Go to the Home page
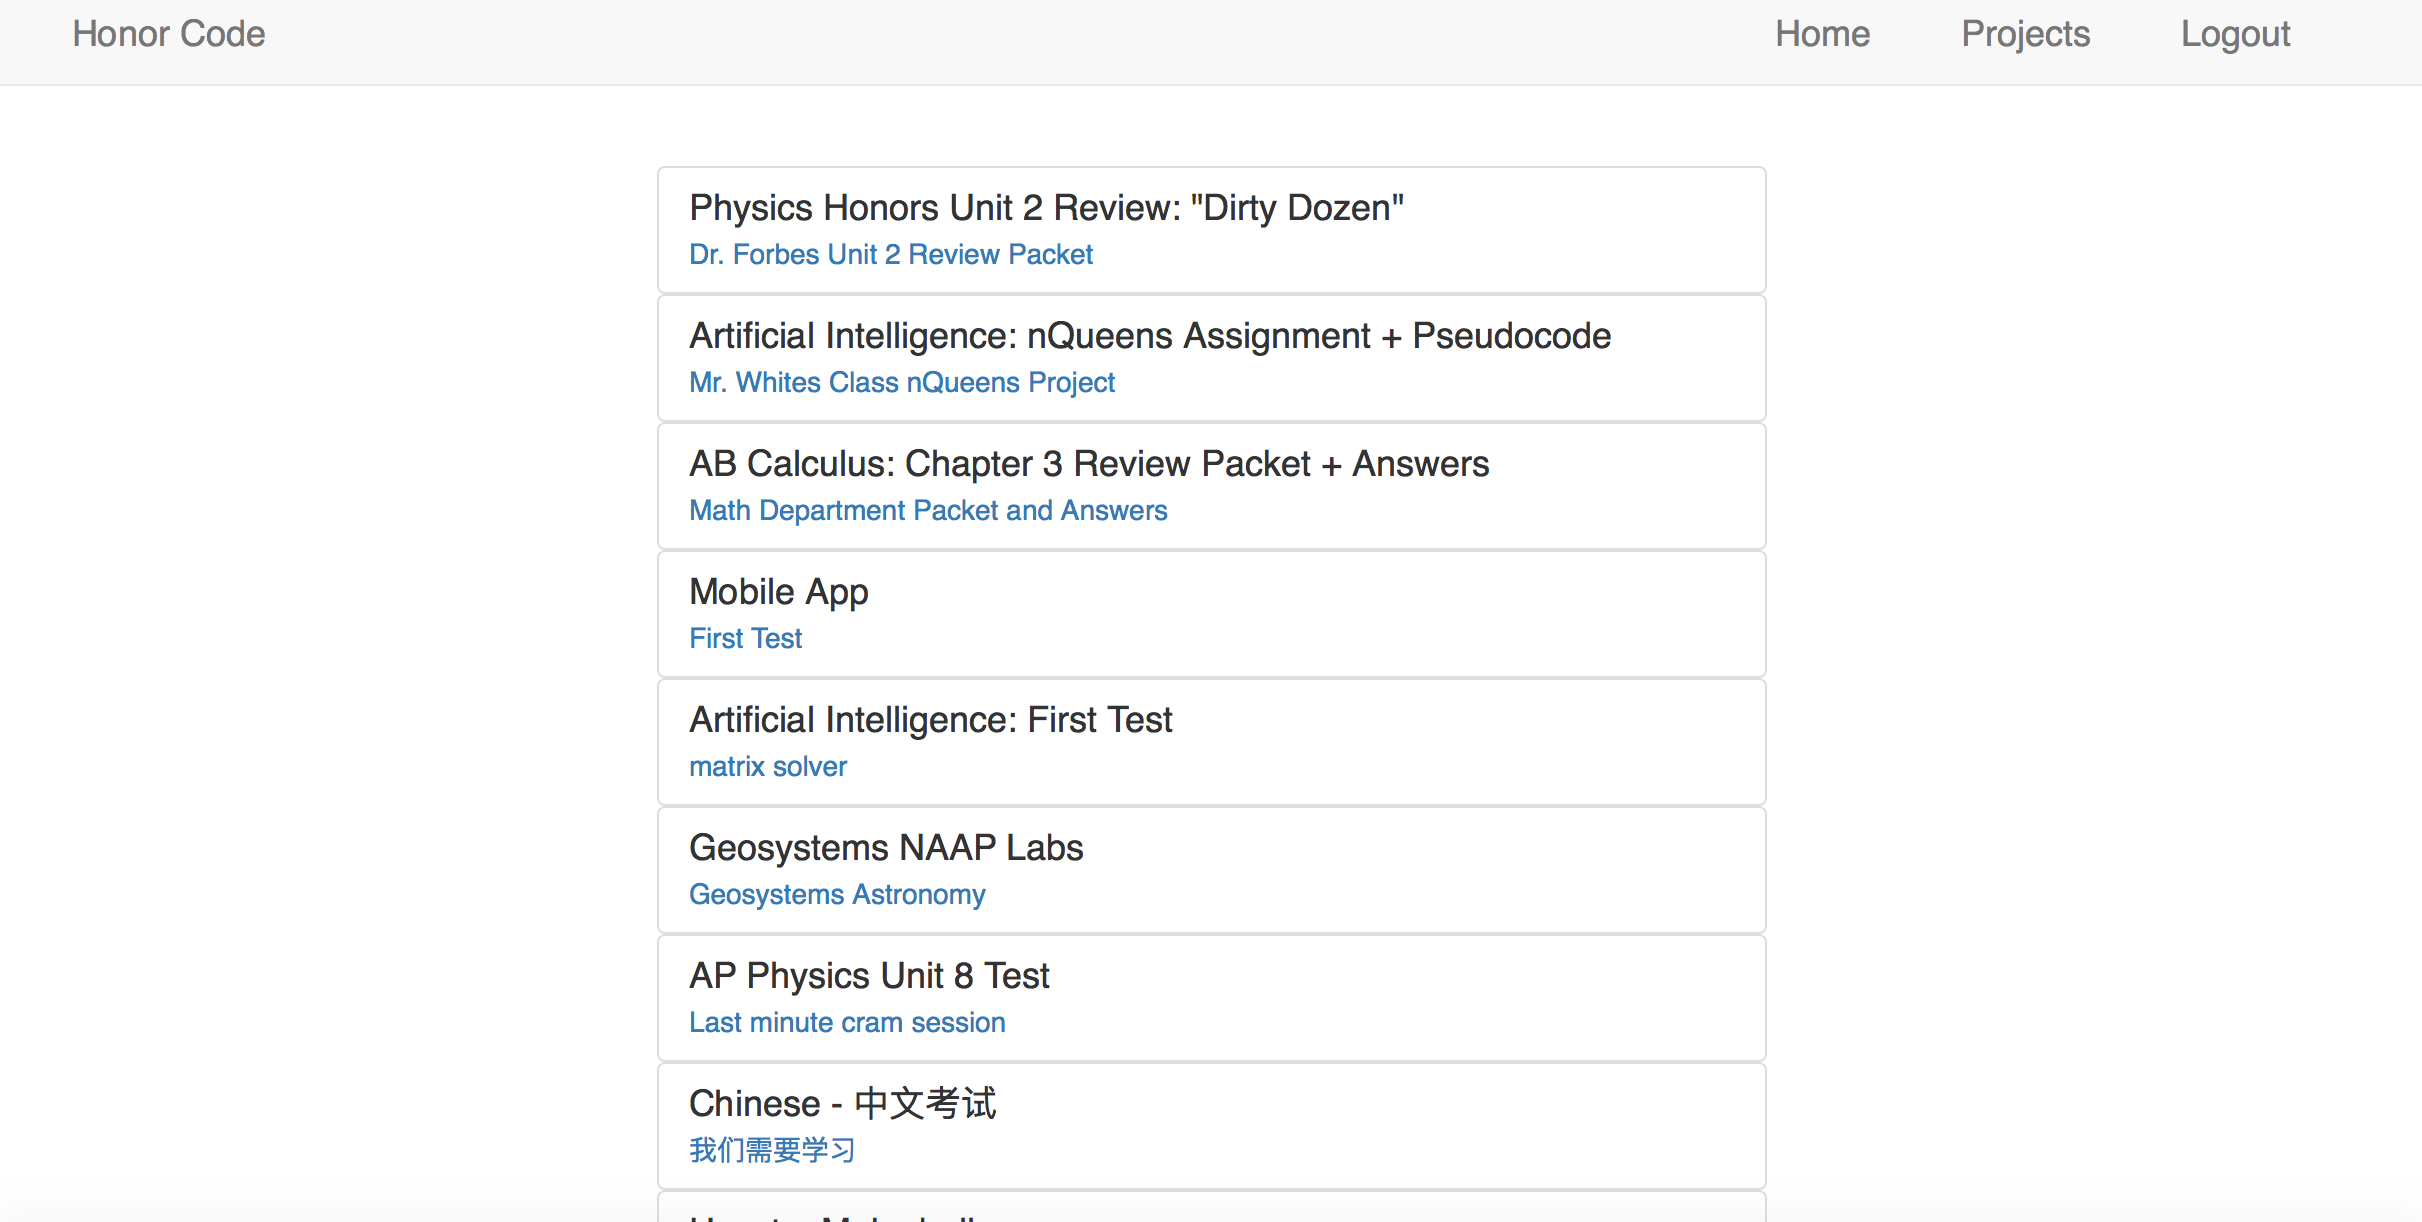 click(1822, 34)
